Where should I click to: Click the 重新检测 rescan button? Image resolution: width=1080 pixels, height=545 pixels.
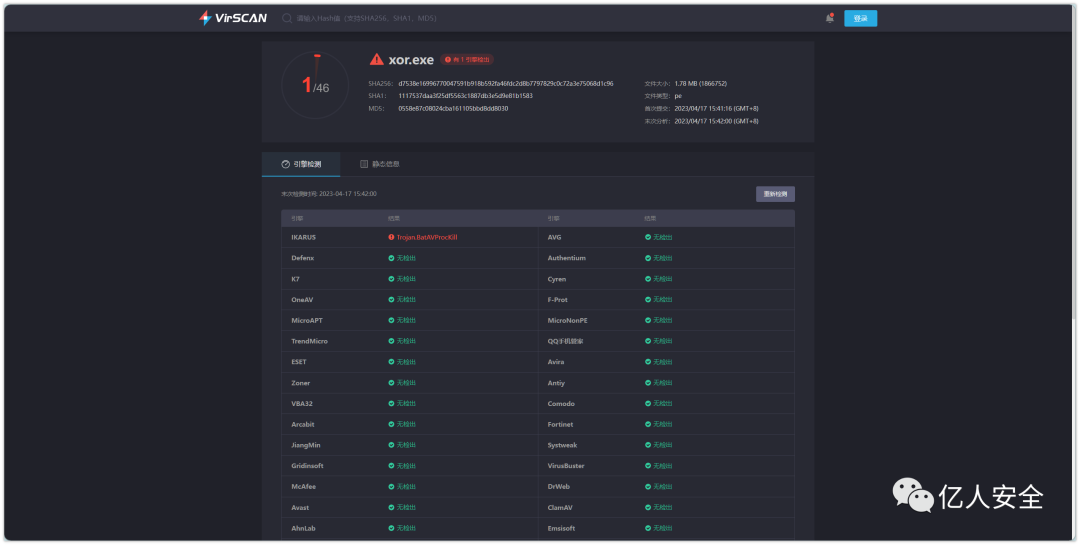coord(775,194)
